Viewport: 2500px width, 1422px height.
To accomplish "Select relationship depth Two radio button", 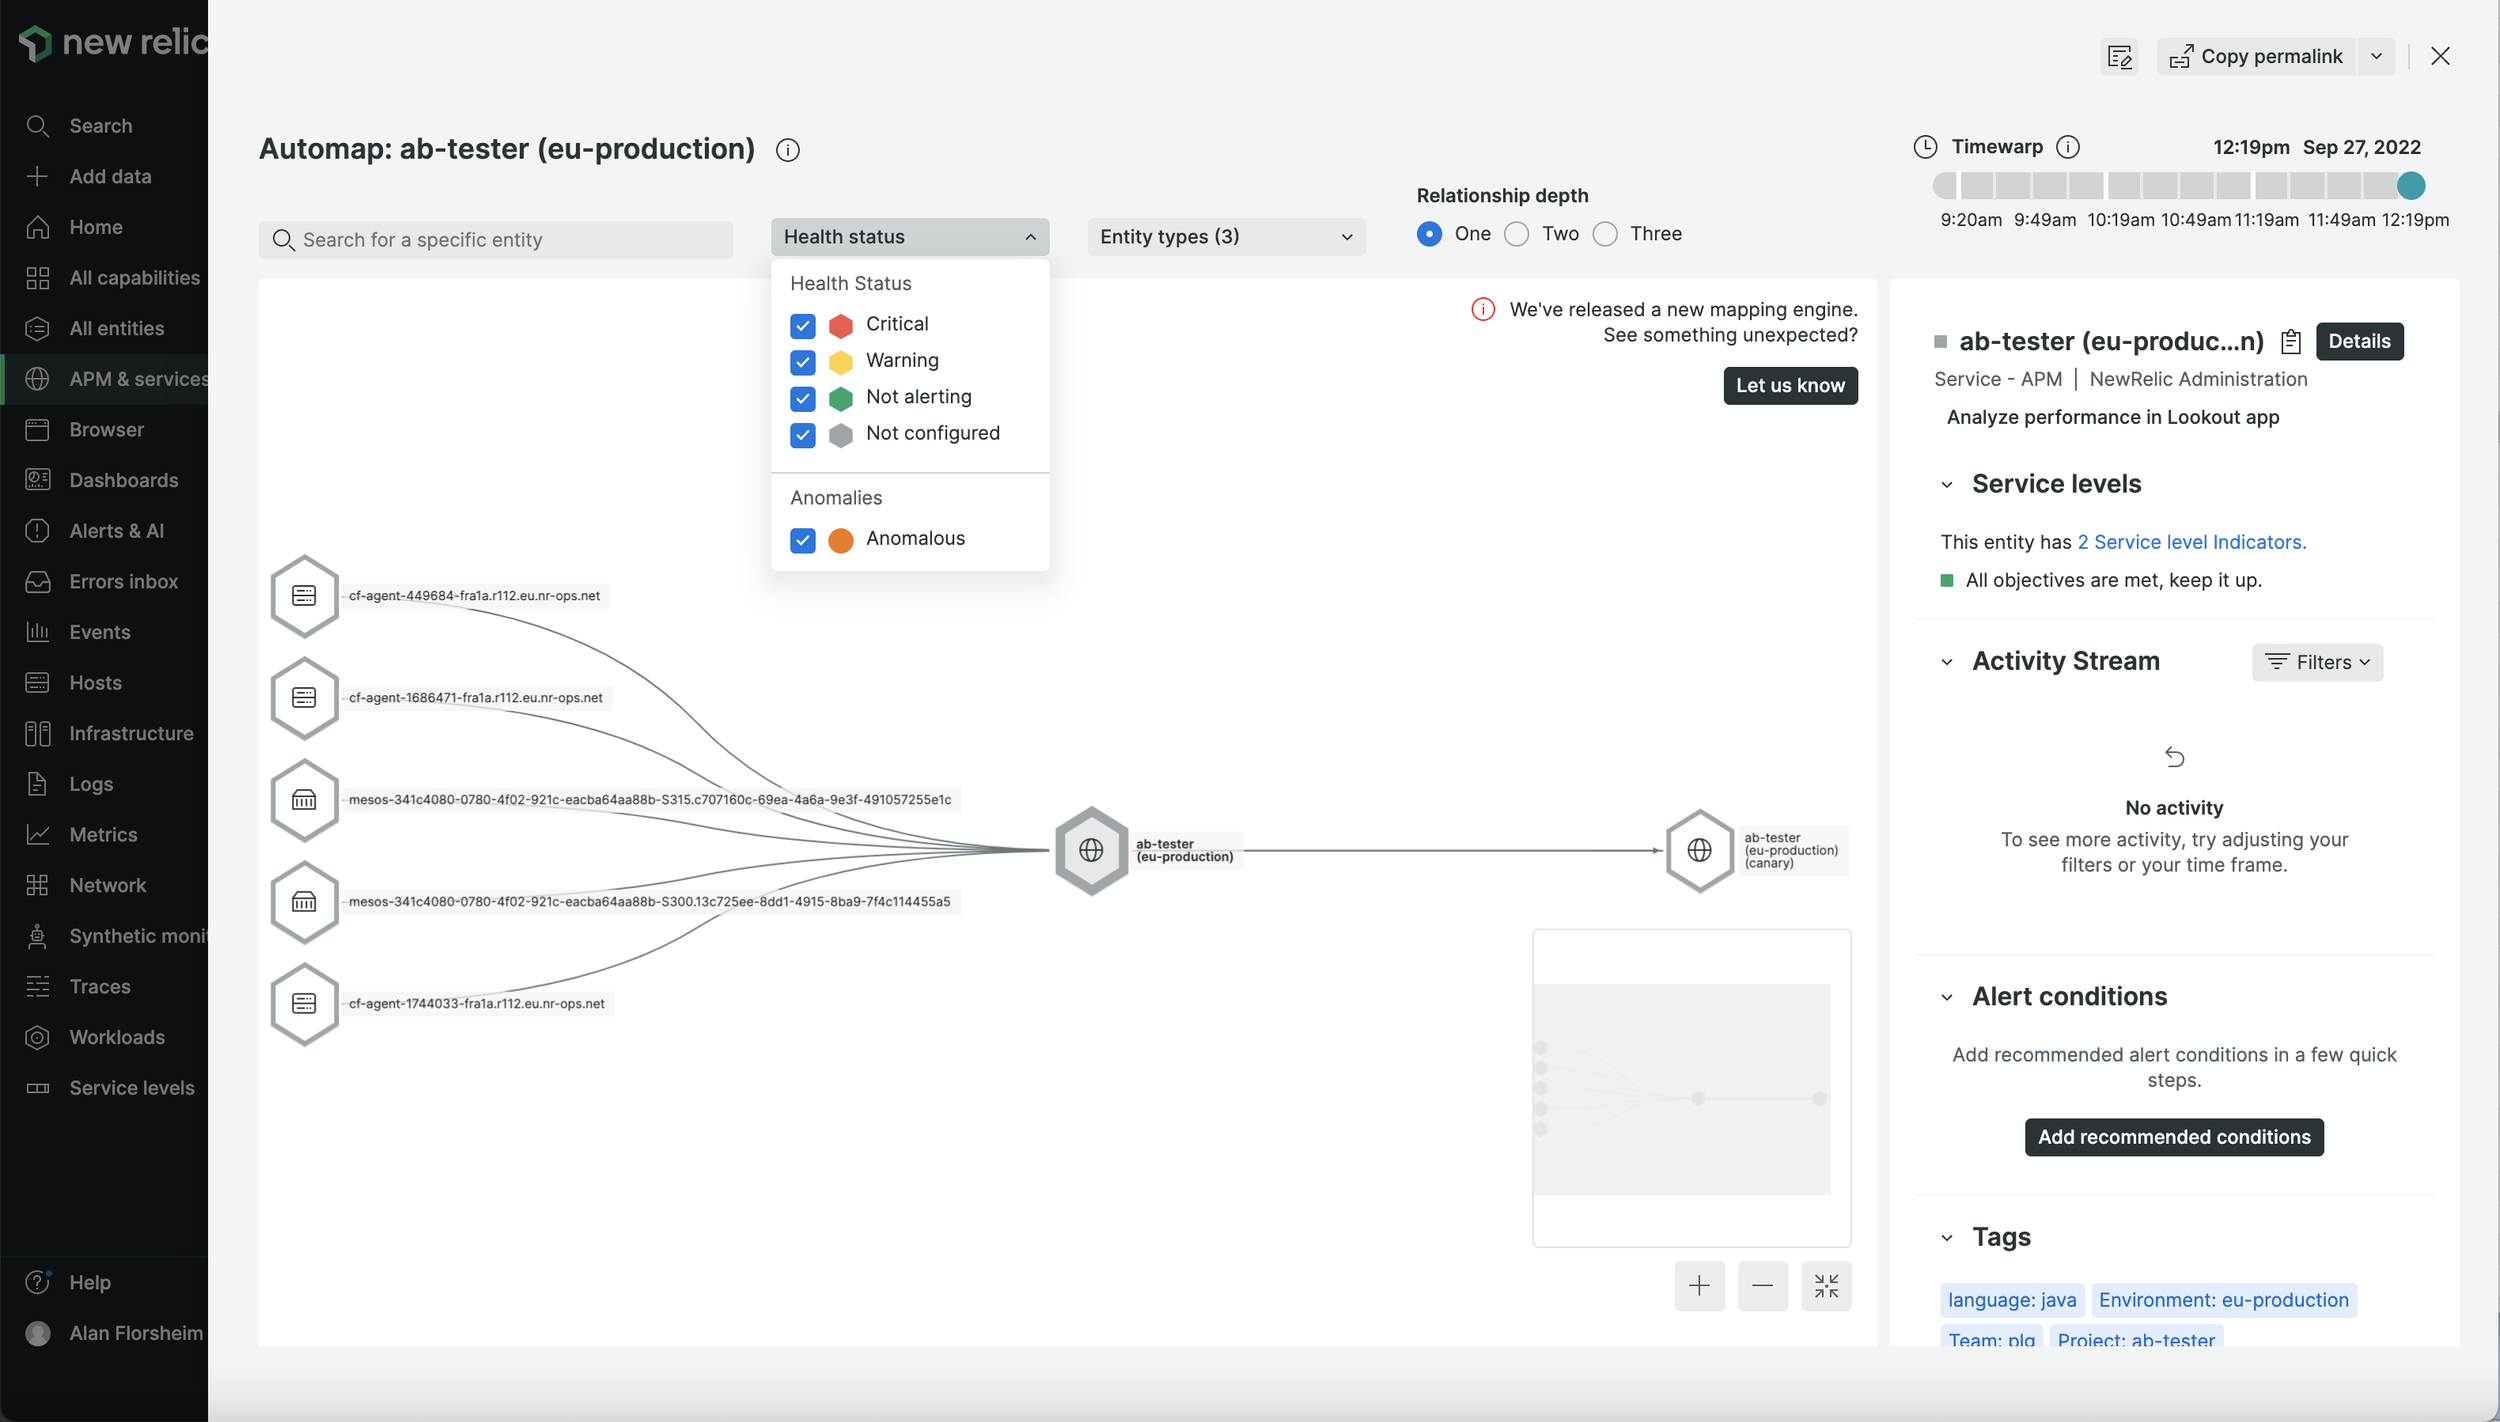I will 1516,234.
